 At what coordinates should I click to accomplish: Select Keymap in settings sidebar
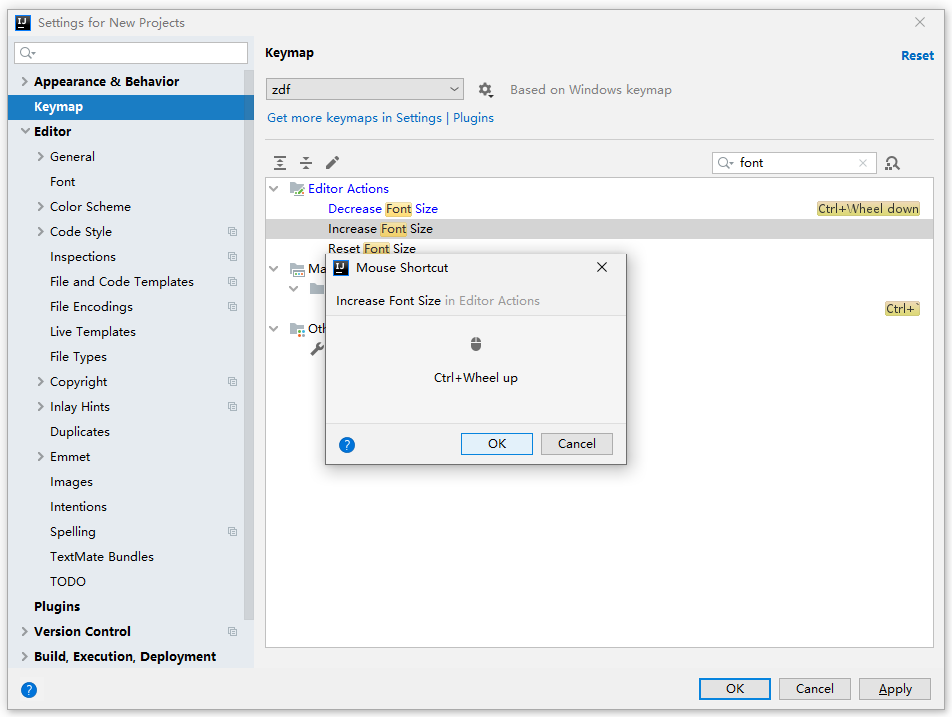click(x=131, y=107)
